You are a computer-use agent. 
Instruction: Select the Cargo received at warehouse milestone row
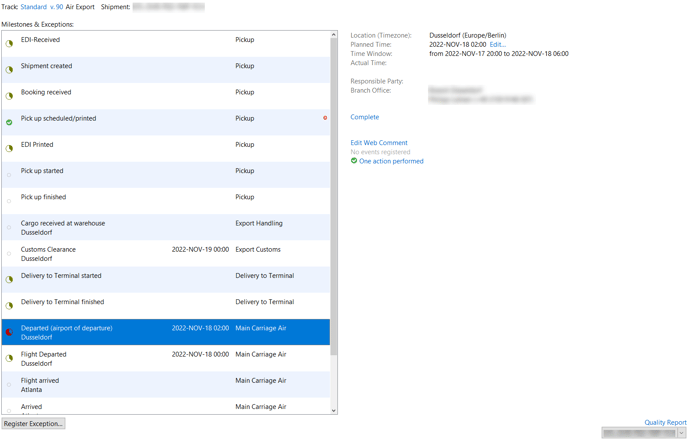click(x=166, y=227)
